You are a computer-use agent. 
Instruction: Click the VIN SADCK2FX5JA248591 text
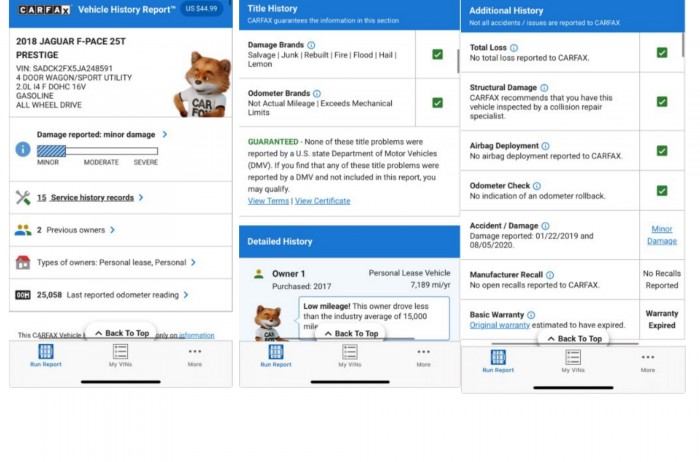pyautogui.click(x=64, y=68)
